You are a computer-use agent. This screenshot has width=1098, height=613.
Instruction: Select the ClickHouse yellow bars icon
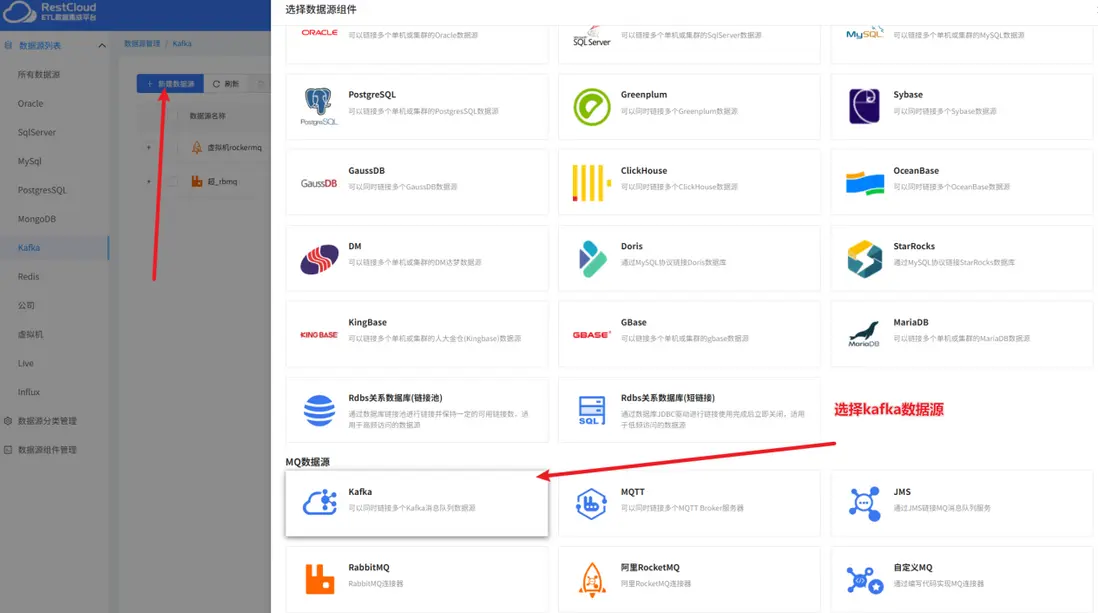592,183
